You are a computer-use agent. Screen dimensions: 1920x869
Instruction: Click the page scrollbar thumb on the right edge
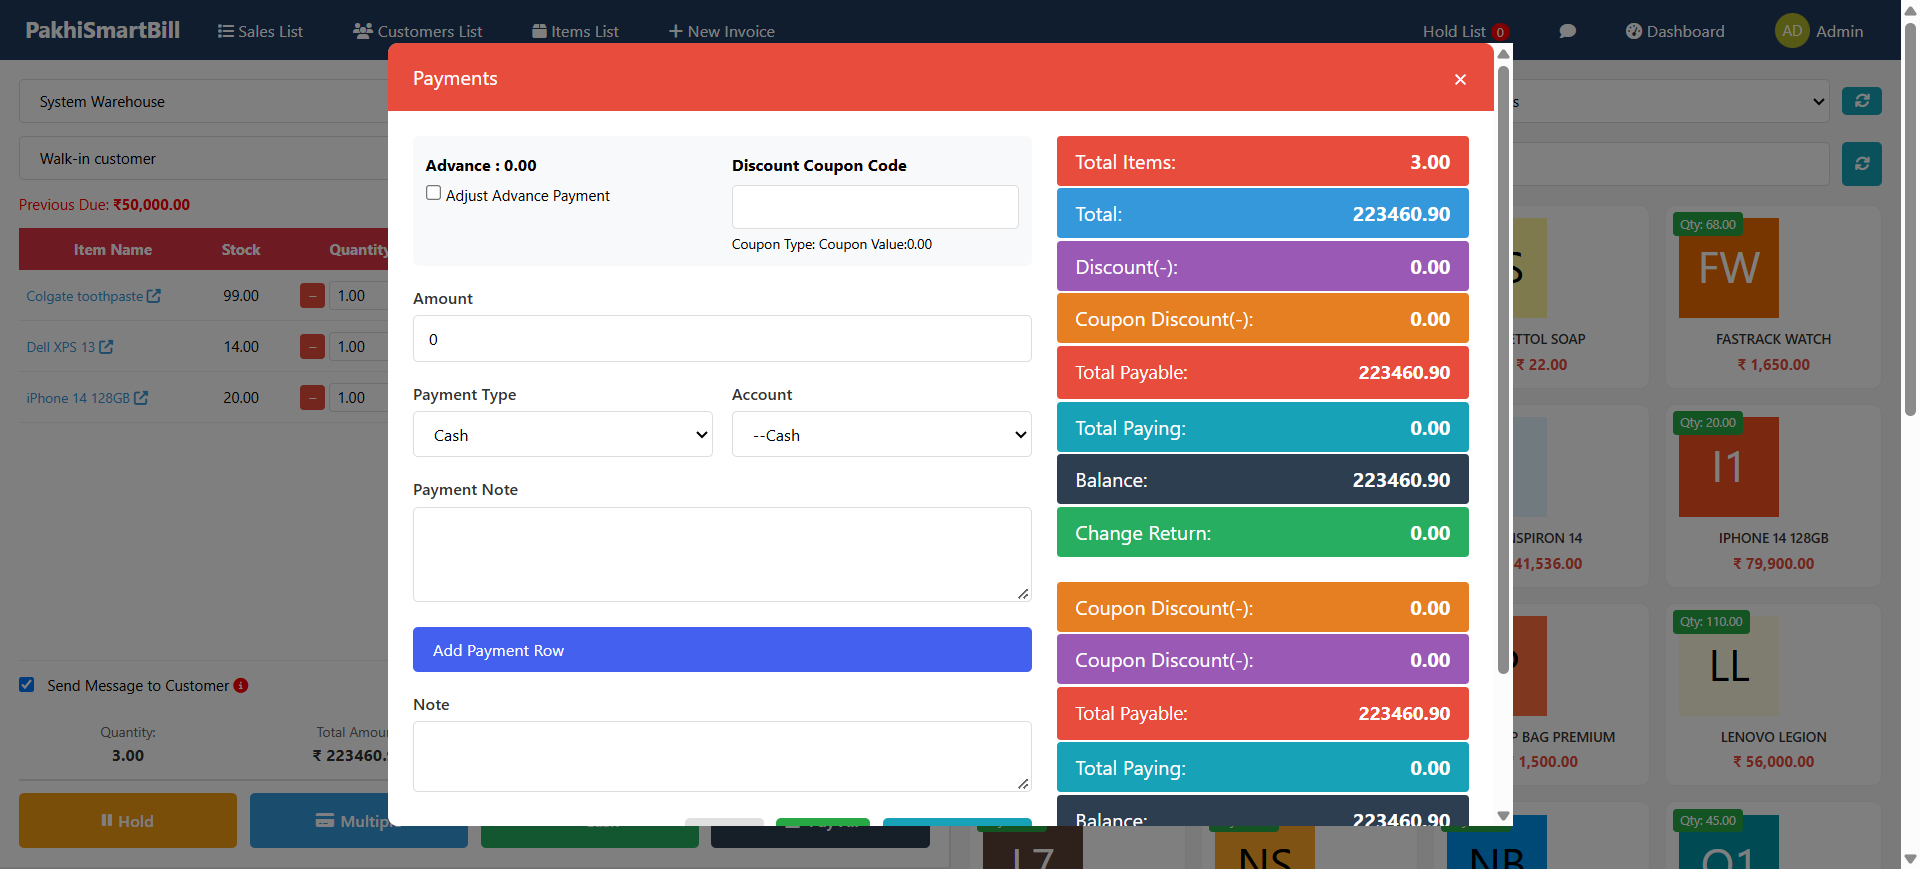[1910, 219]
